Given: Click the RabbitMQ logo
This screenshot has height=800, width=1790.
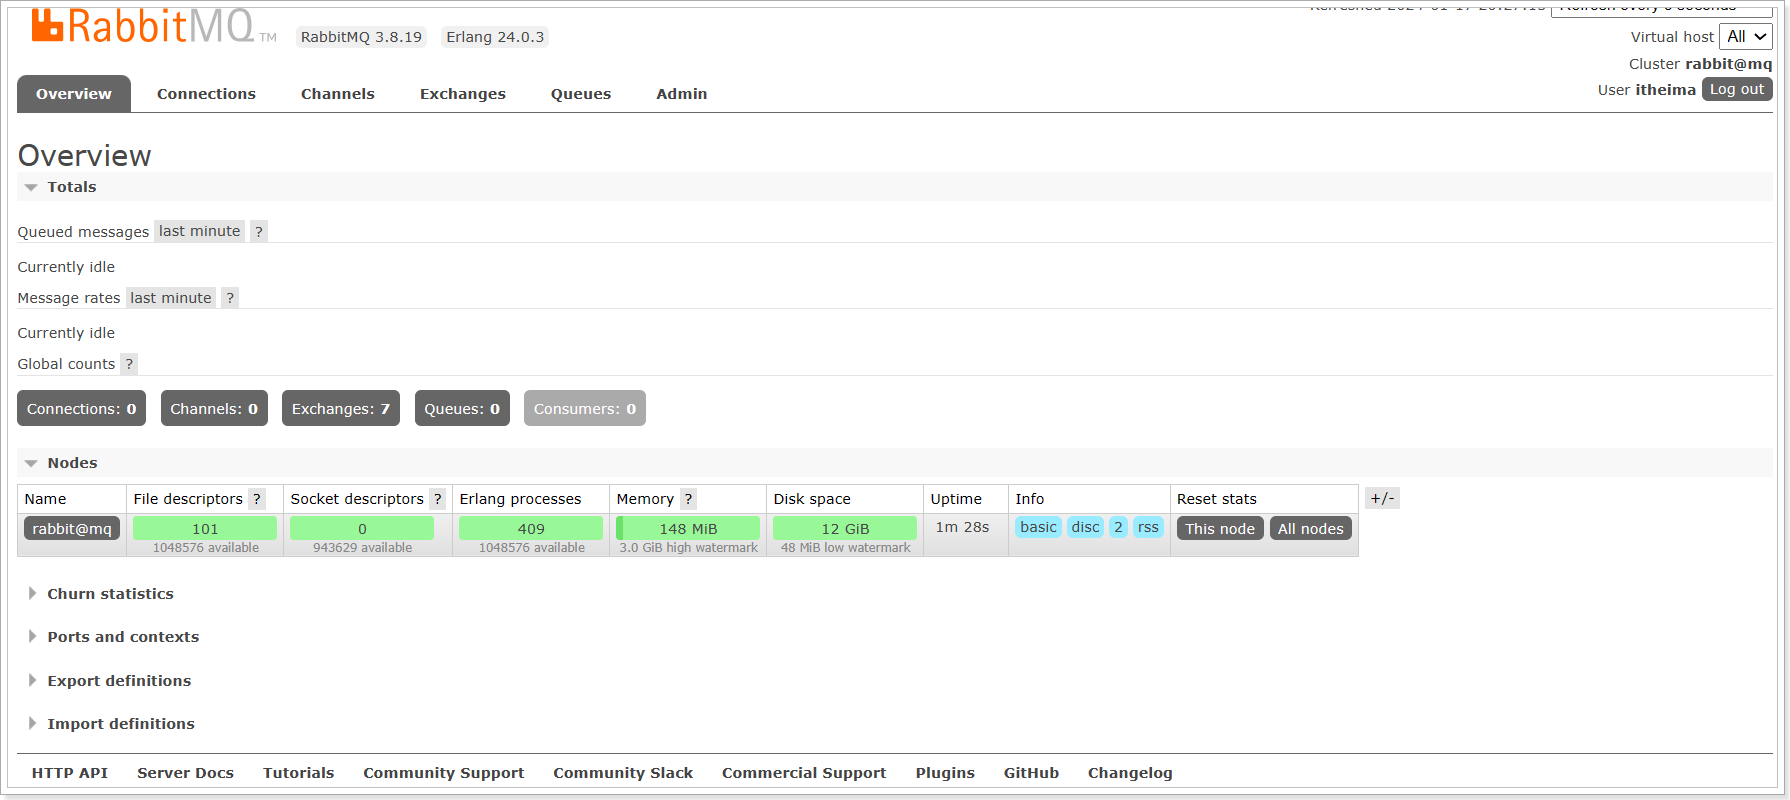Looking at the screenshot, I should pos(153,27).
